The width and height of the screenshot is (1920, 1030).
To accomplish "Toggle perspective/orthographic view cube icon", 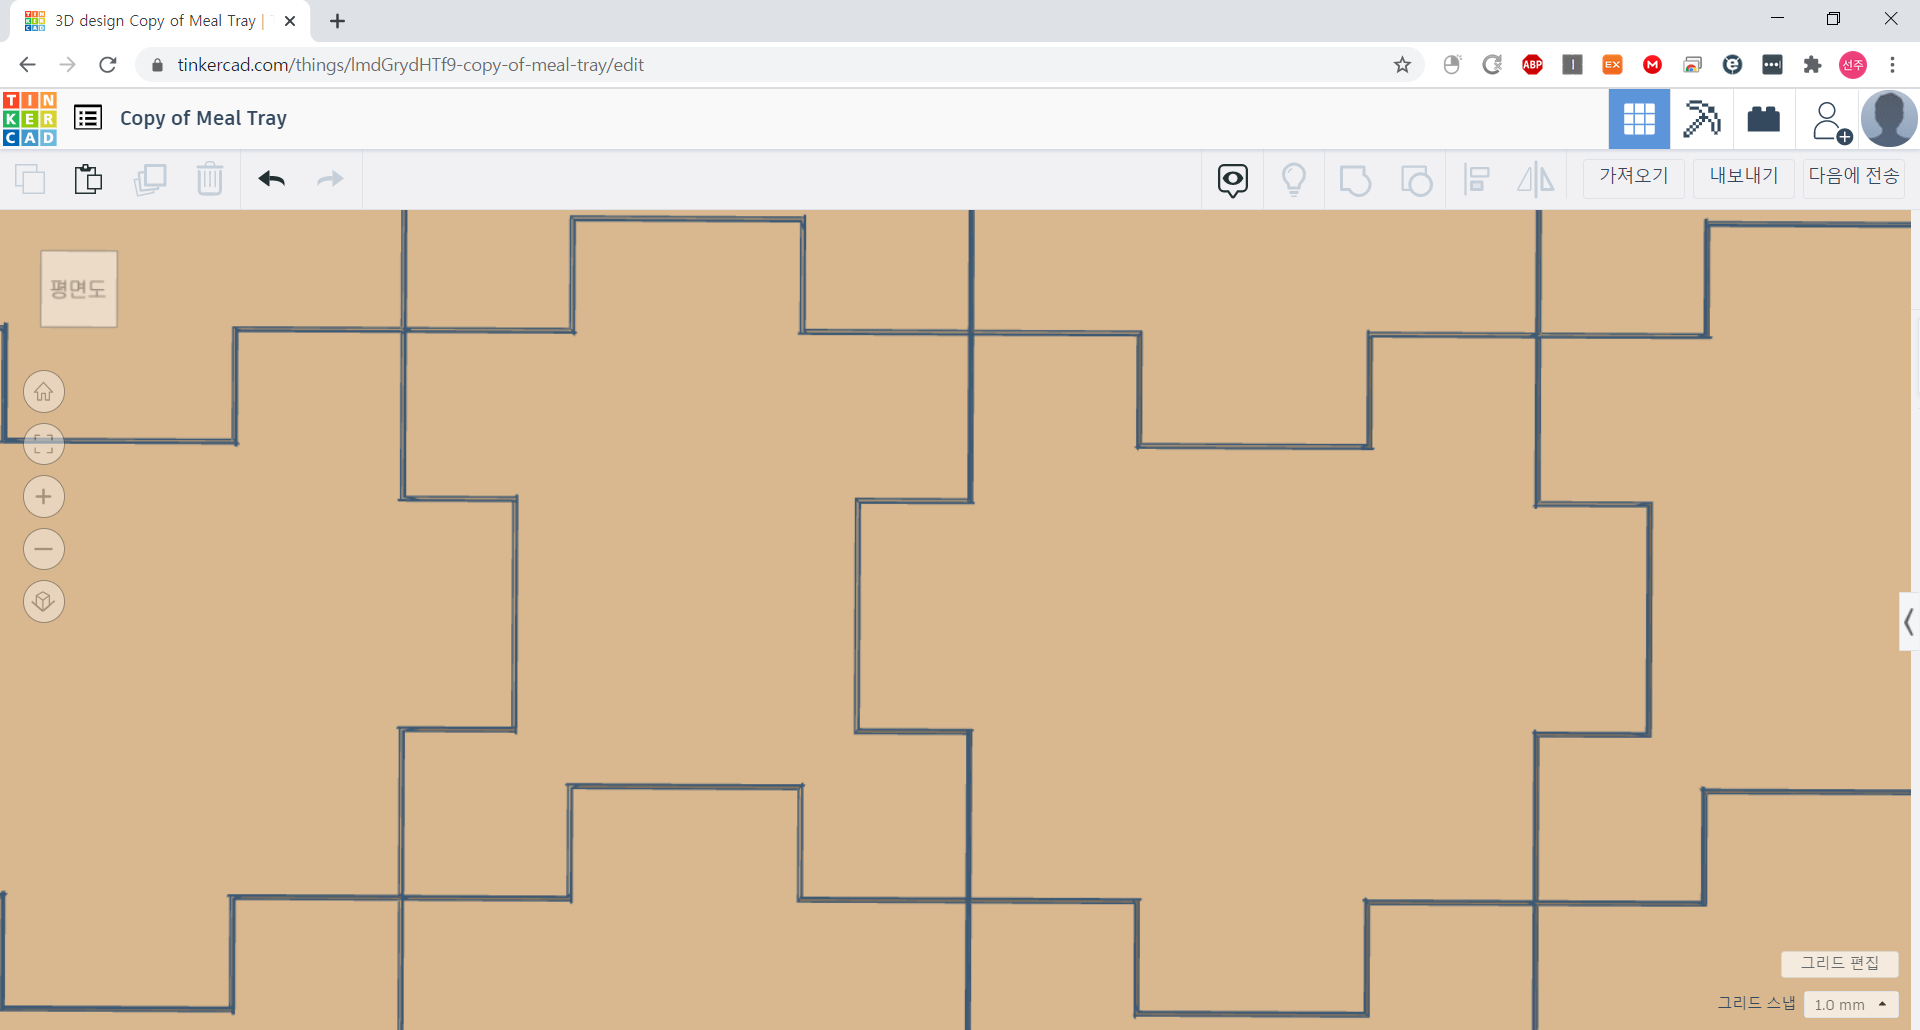I will (x=44, y=602).
